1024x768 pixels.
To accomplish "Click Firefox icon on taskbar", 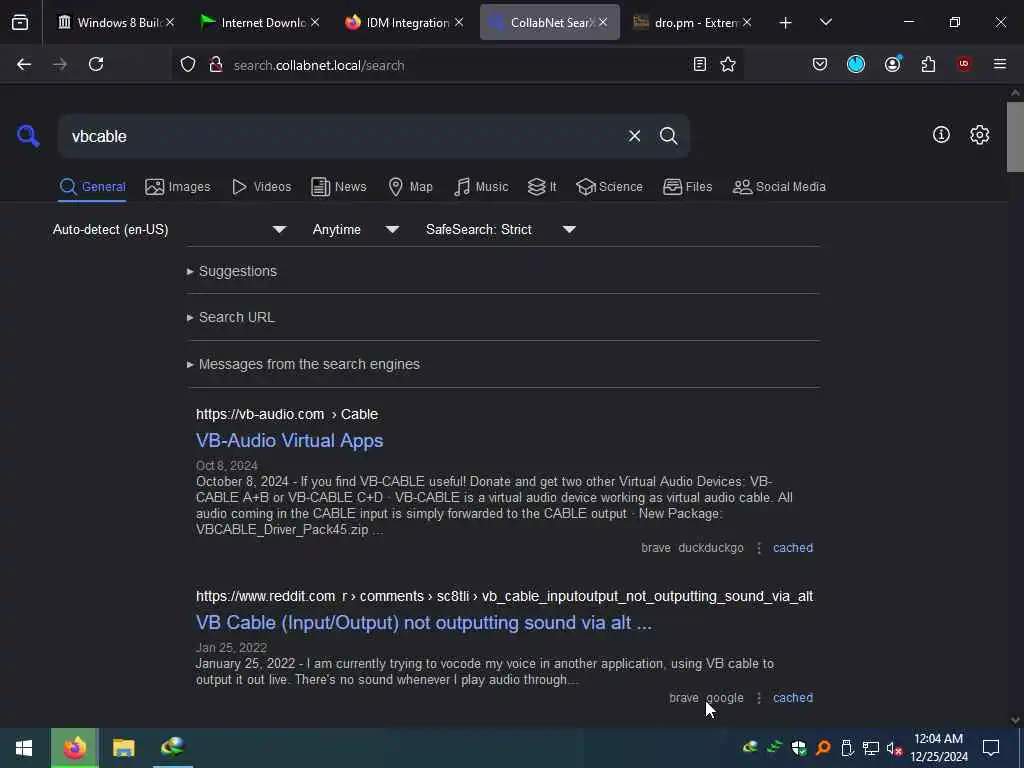I will [x=75, y=748].
